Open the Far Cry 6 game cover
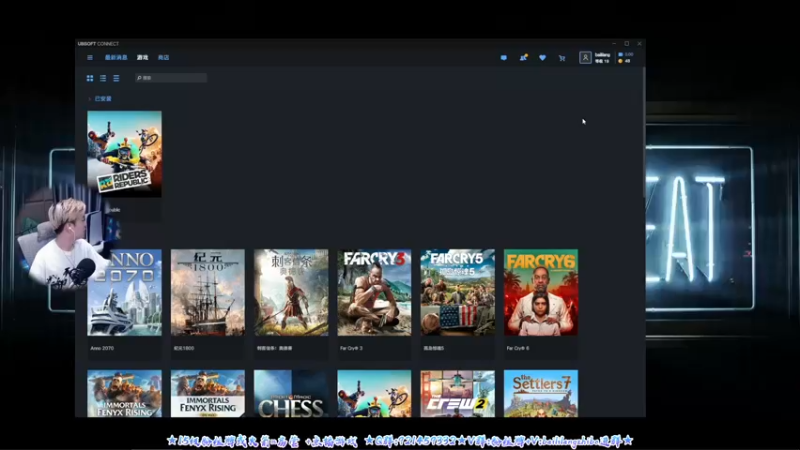Screen dimensions: 800x450 point(541,292)
